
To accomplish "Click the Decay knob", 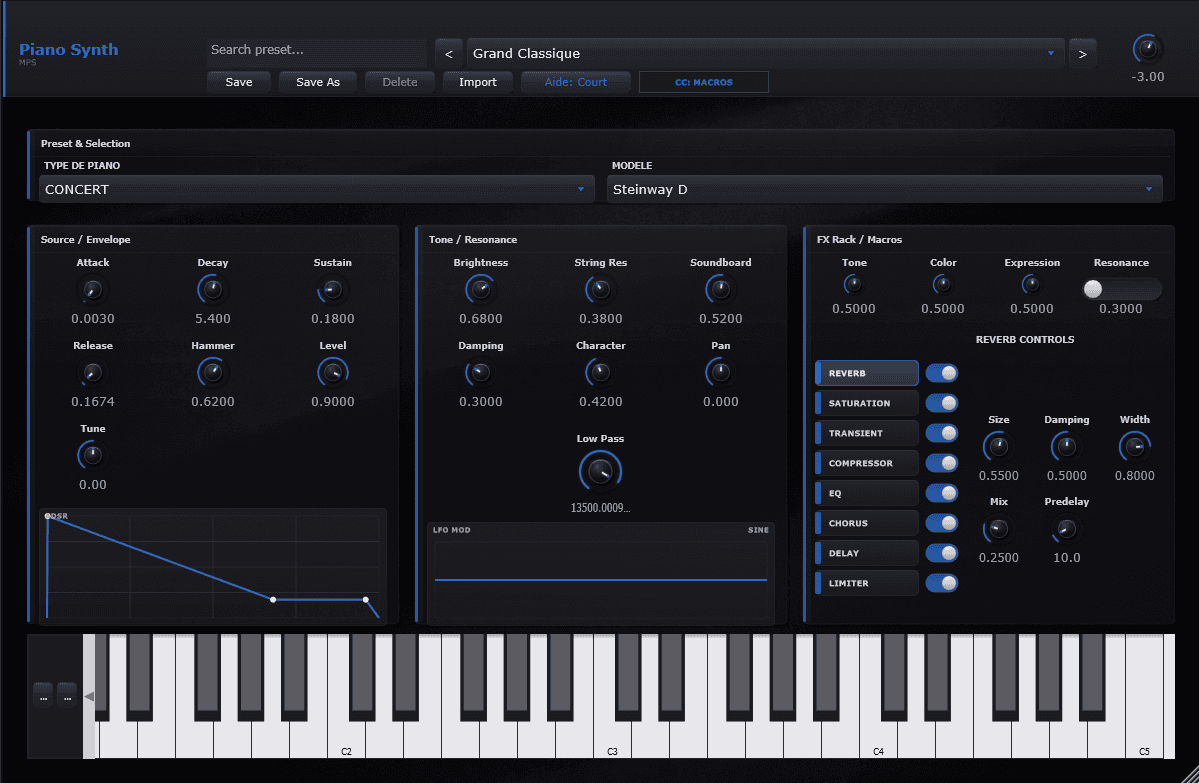I will (212, 290).
